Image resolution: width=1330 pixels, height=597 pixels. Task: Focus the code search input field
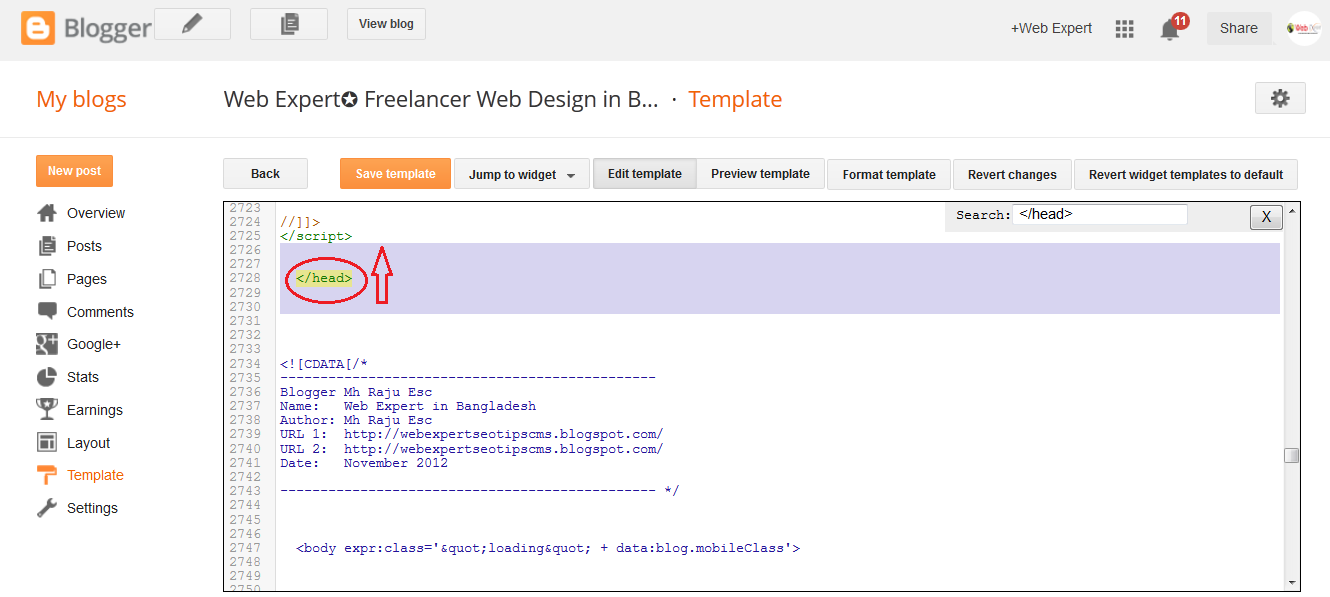[1100, 214]
